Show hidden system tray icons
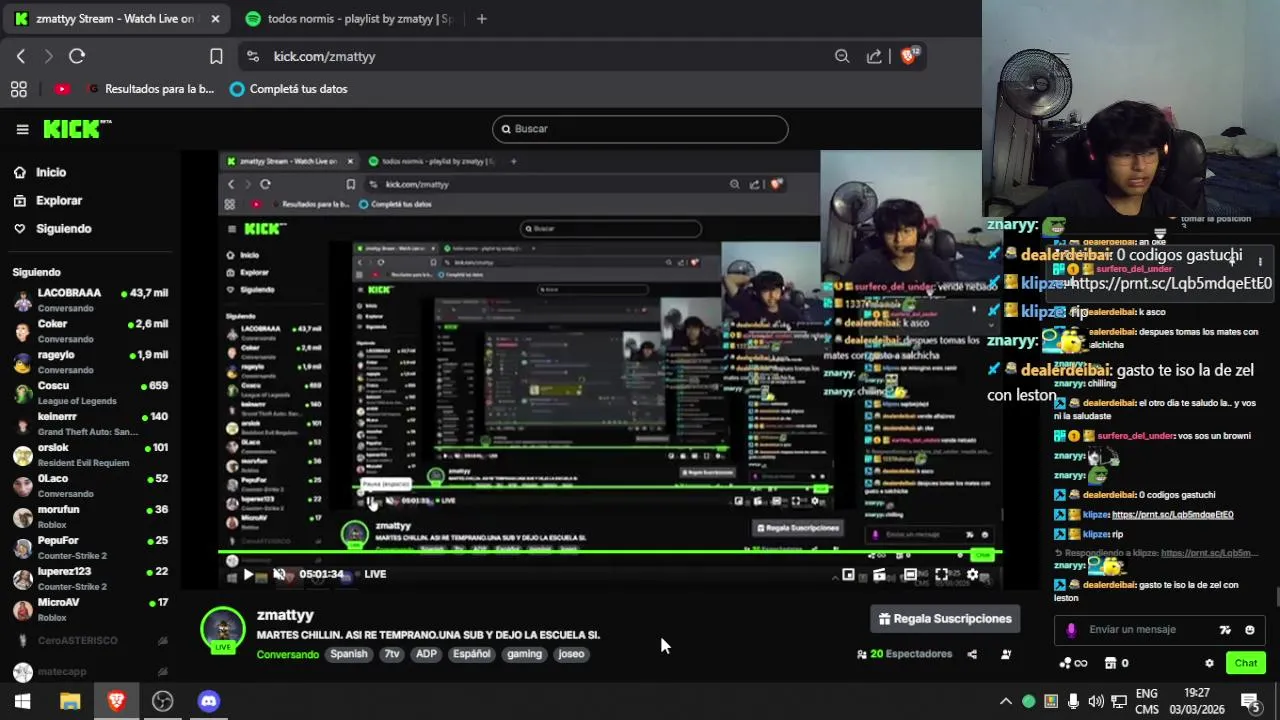1280x720 pixels. click(x=1006, y=701)
